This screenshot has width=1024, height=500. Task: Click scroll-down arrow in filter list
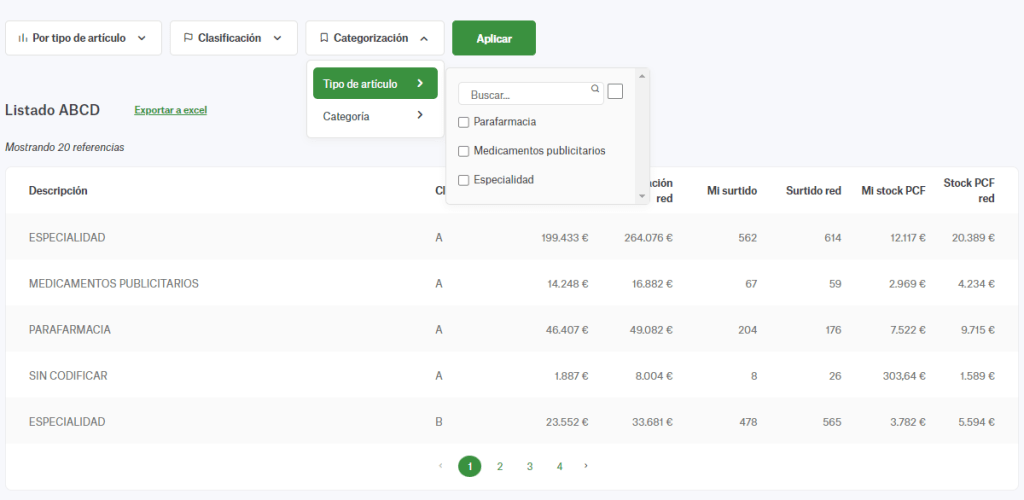tap(641, 196)
